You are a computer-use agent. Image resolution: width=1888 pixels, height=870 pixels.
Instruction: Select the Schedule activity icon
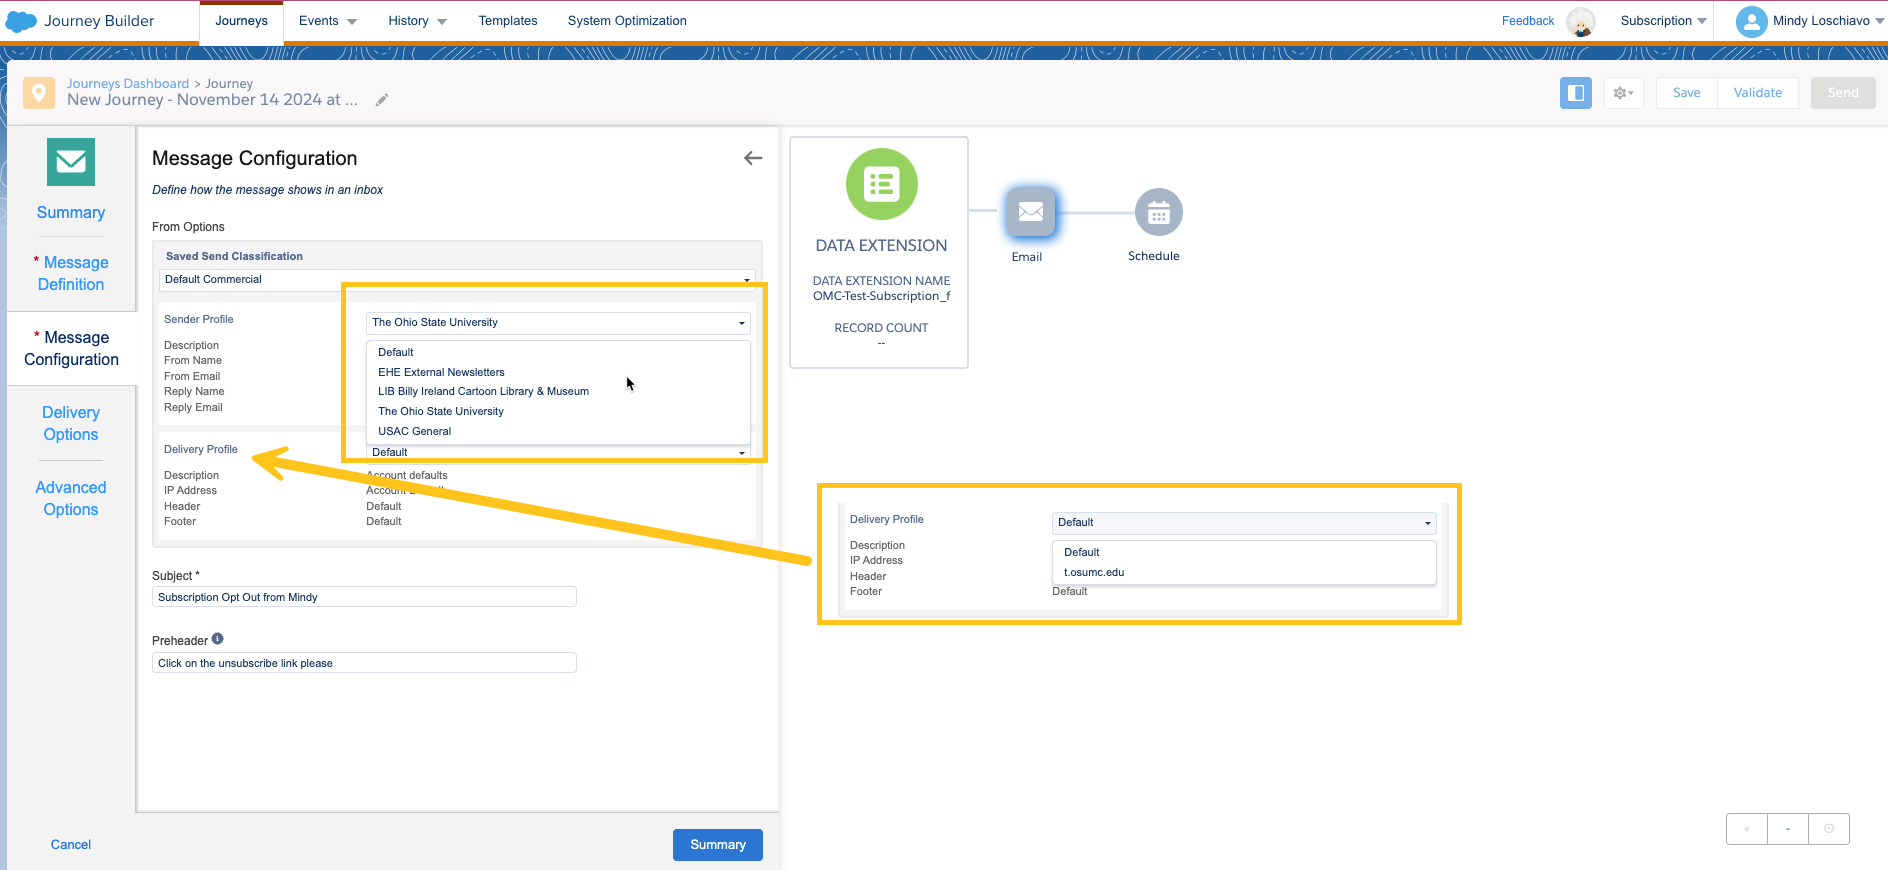[x=1158, y=212]
